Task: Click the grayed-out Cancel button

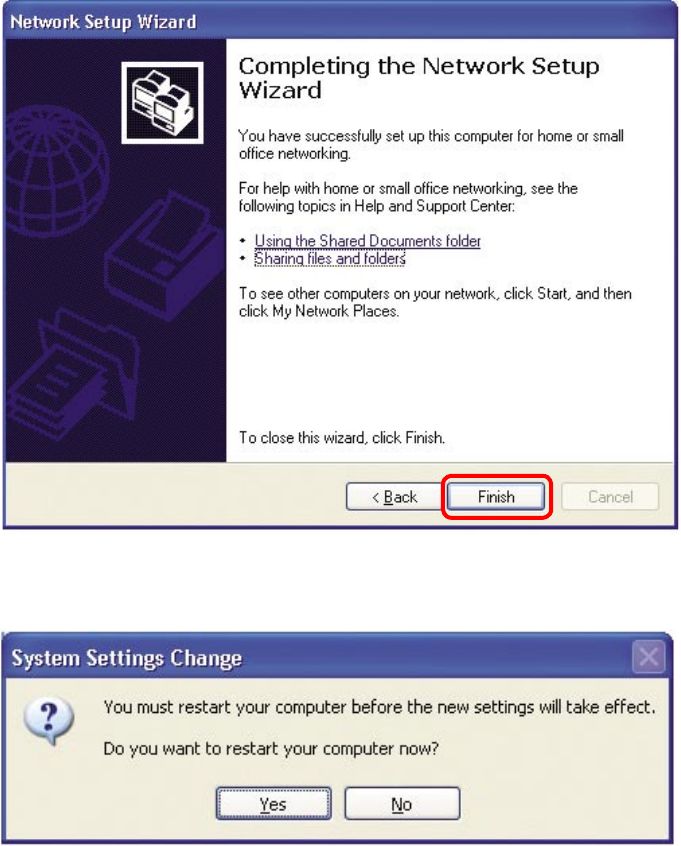Action: (610, 496)
